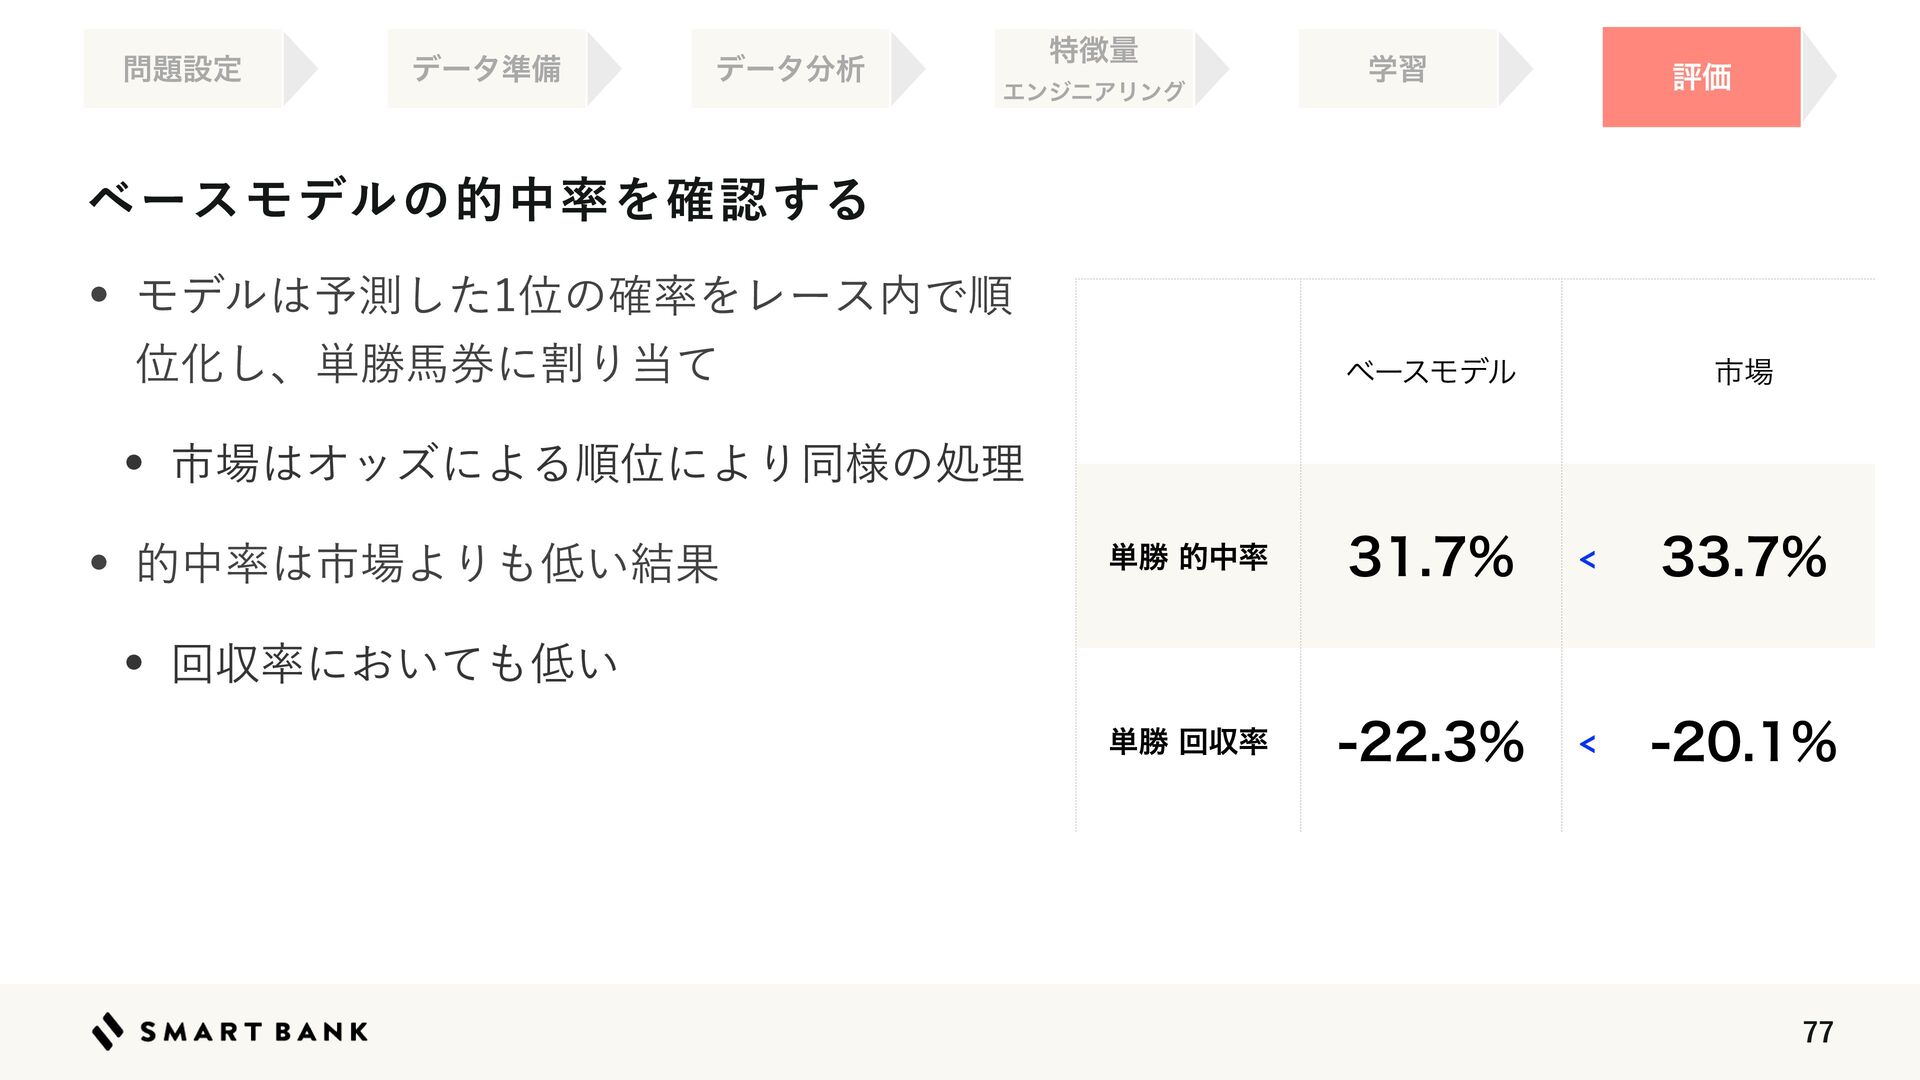The height and width of the screenshot is (1080, 1920).
Task: Select the highlighted 評価 step
Action: (x=1701, y=77)
